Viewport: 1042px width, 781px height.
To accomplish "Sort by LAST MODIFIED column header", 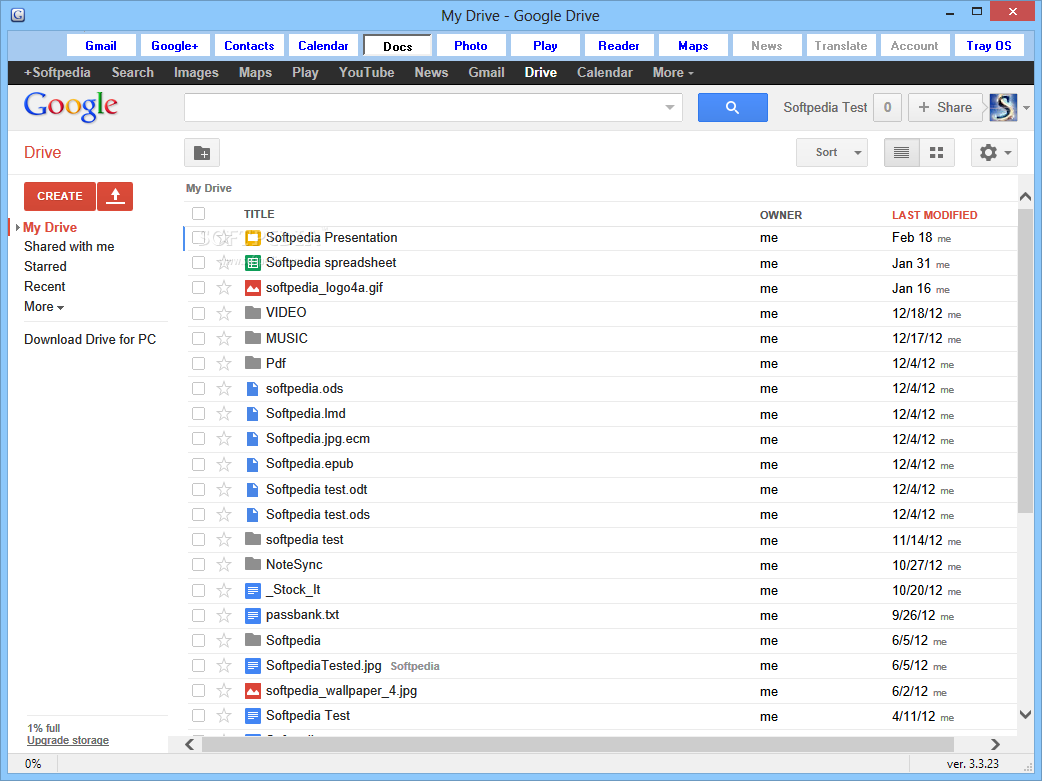I will pos(934,215).
